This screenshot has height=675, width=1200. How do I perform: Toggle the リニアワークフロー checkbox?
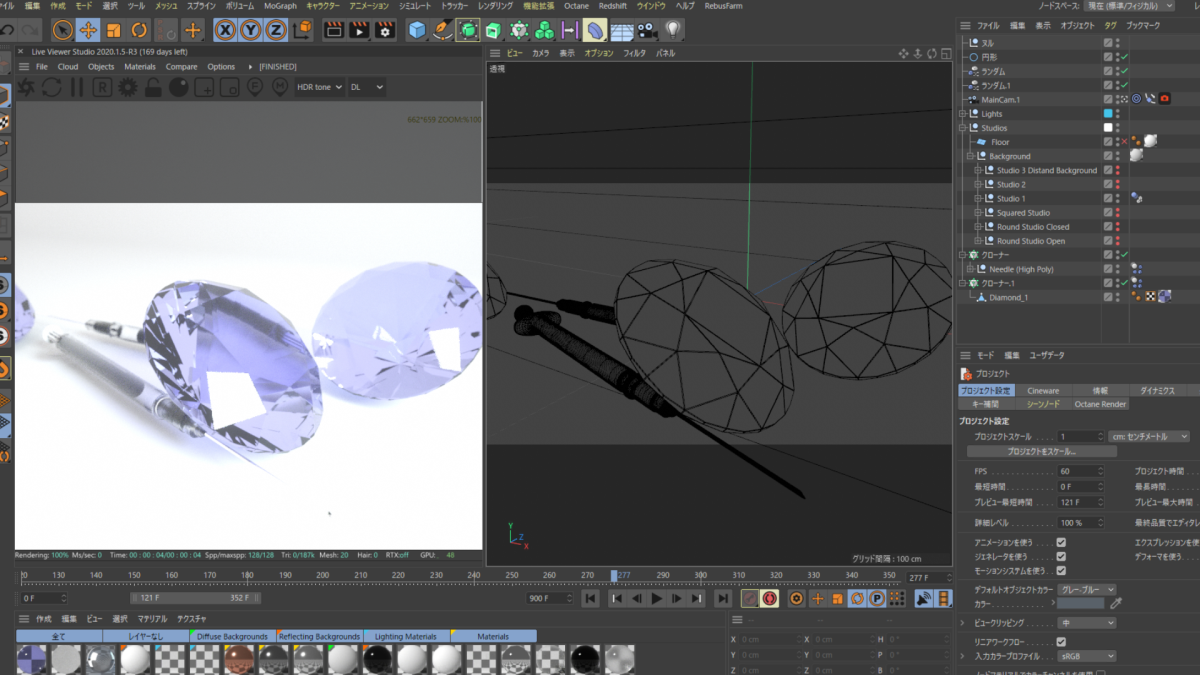click(x=1061, y=642)
